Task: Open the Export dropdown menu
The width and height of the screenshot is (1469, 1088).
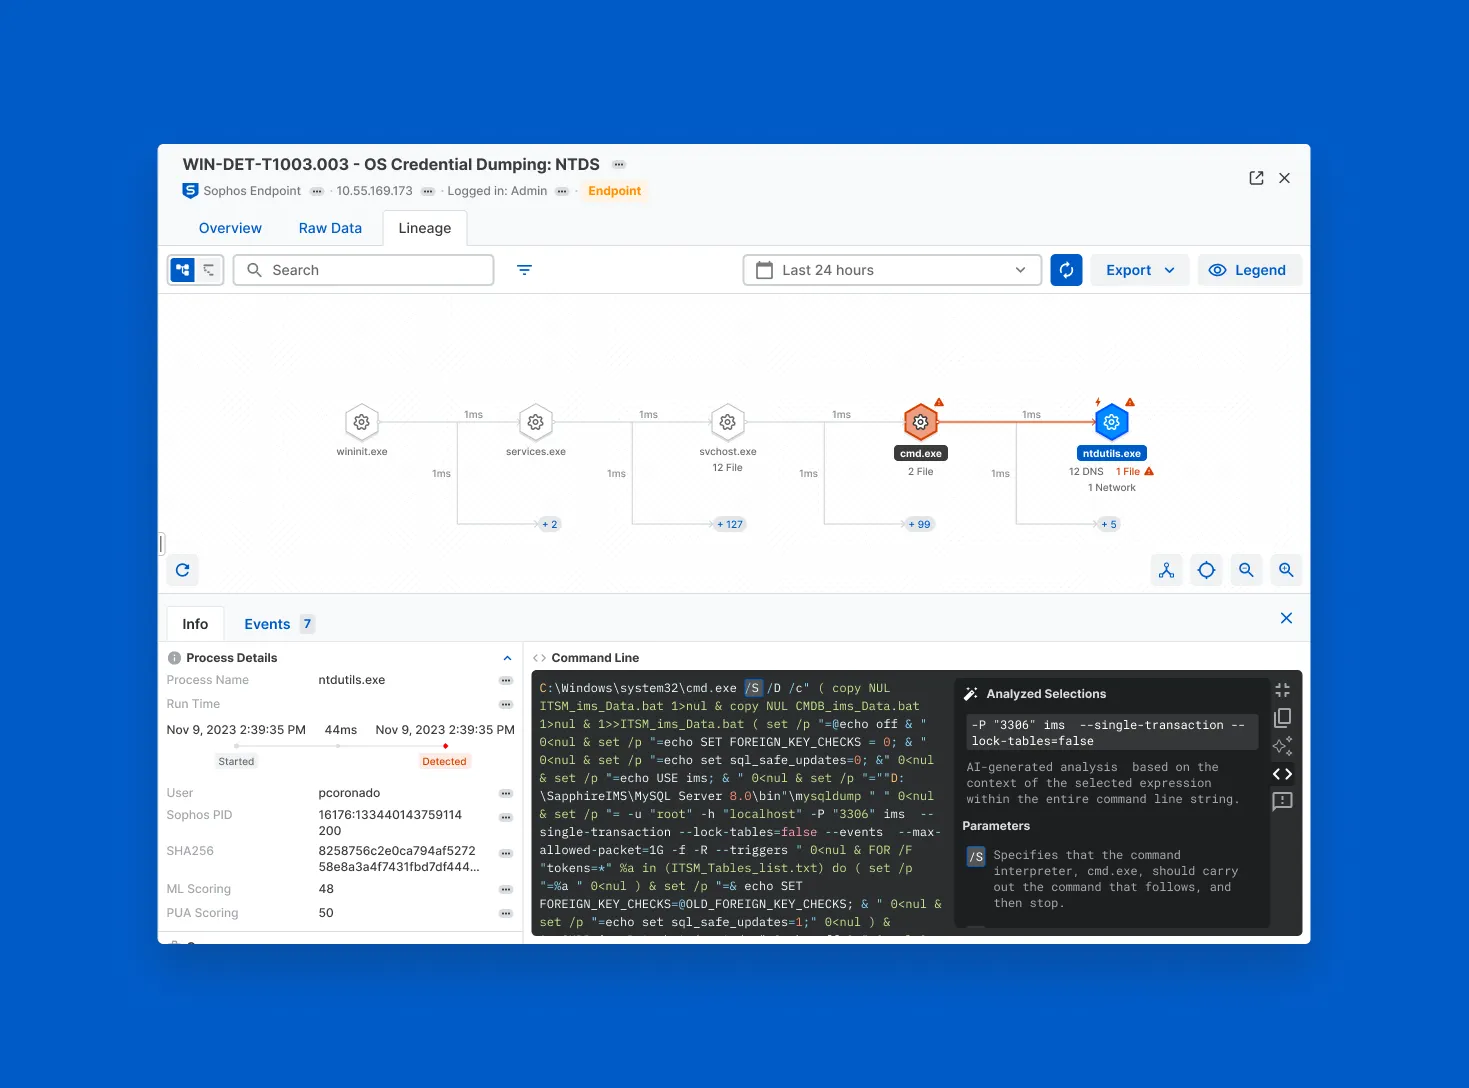Action: point(1137,269)
